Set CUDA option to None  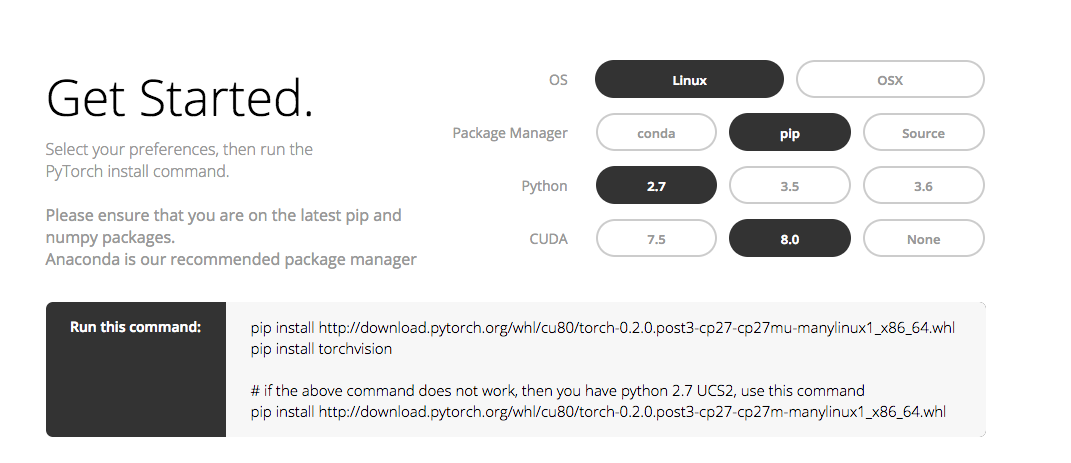coord(923,239)
